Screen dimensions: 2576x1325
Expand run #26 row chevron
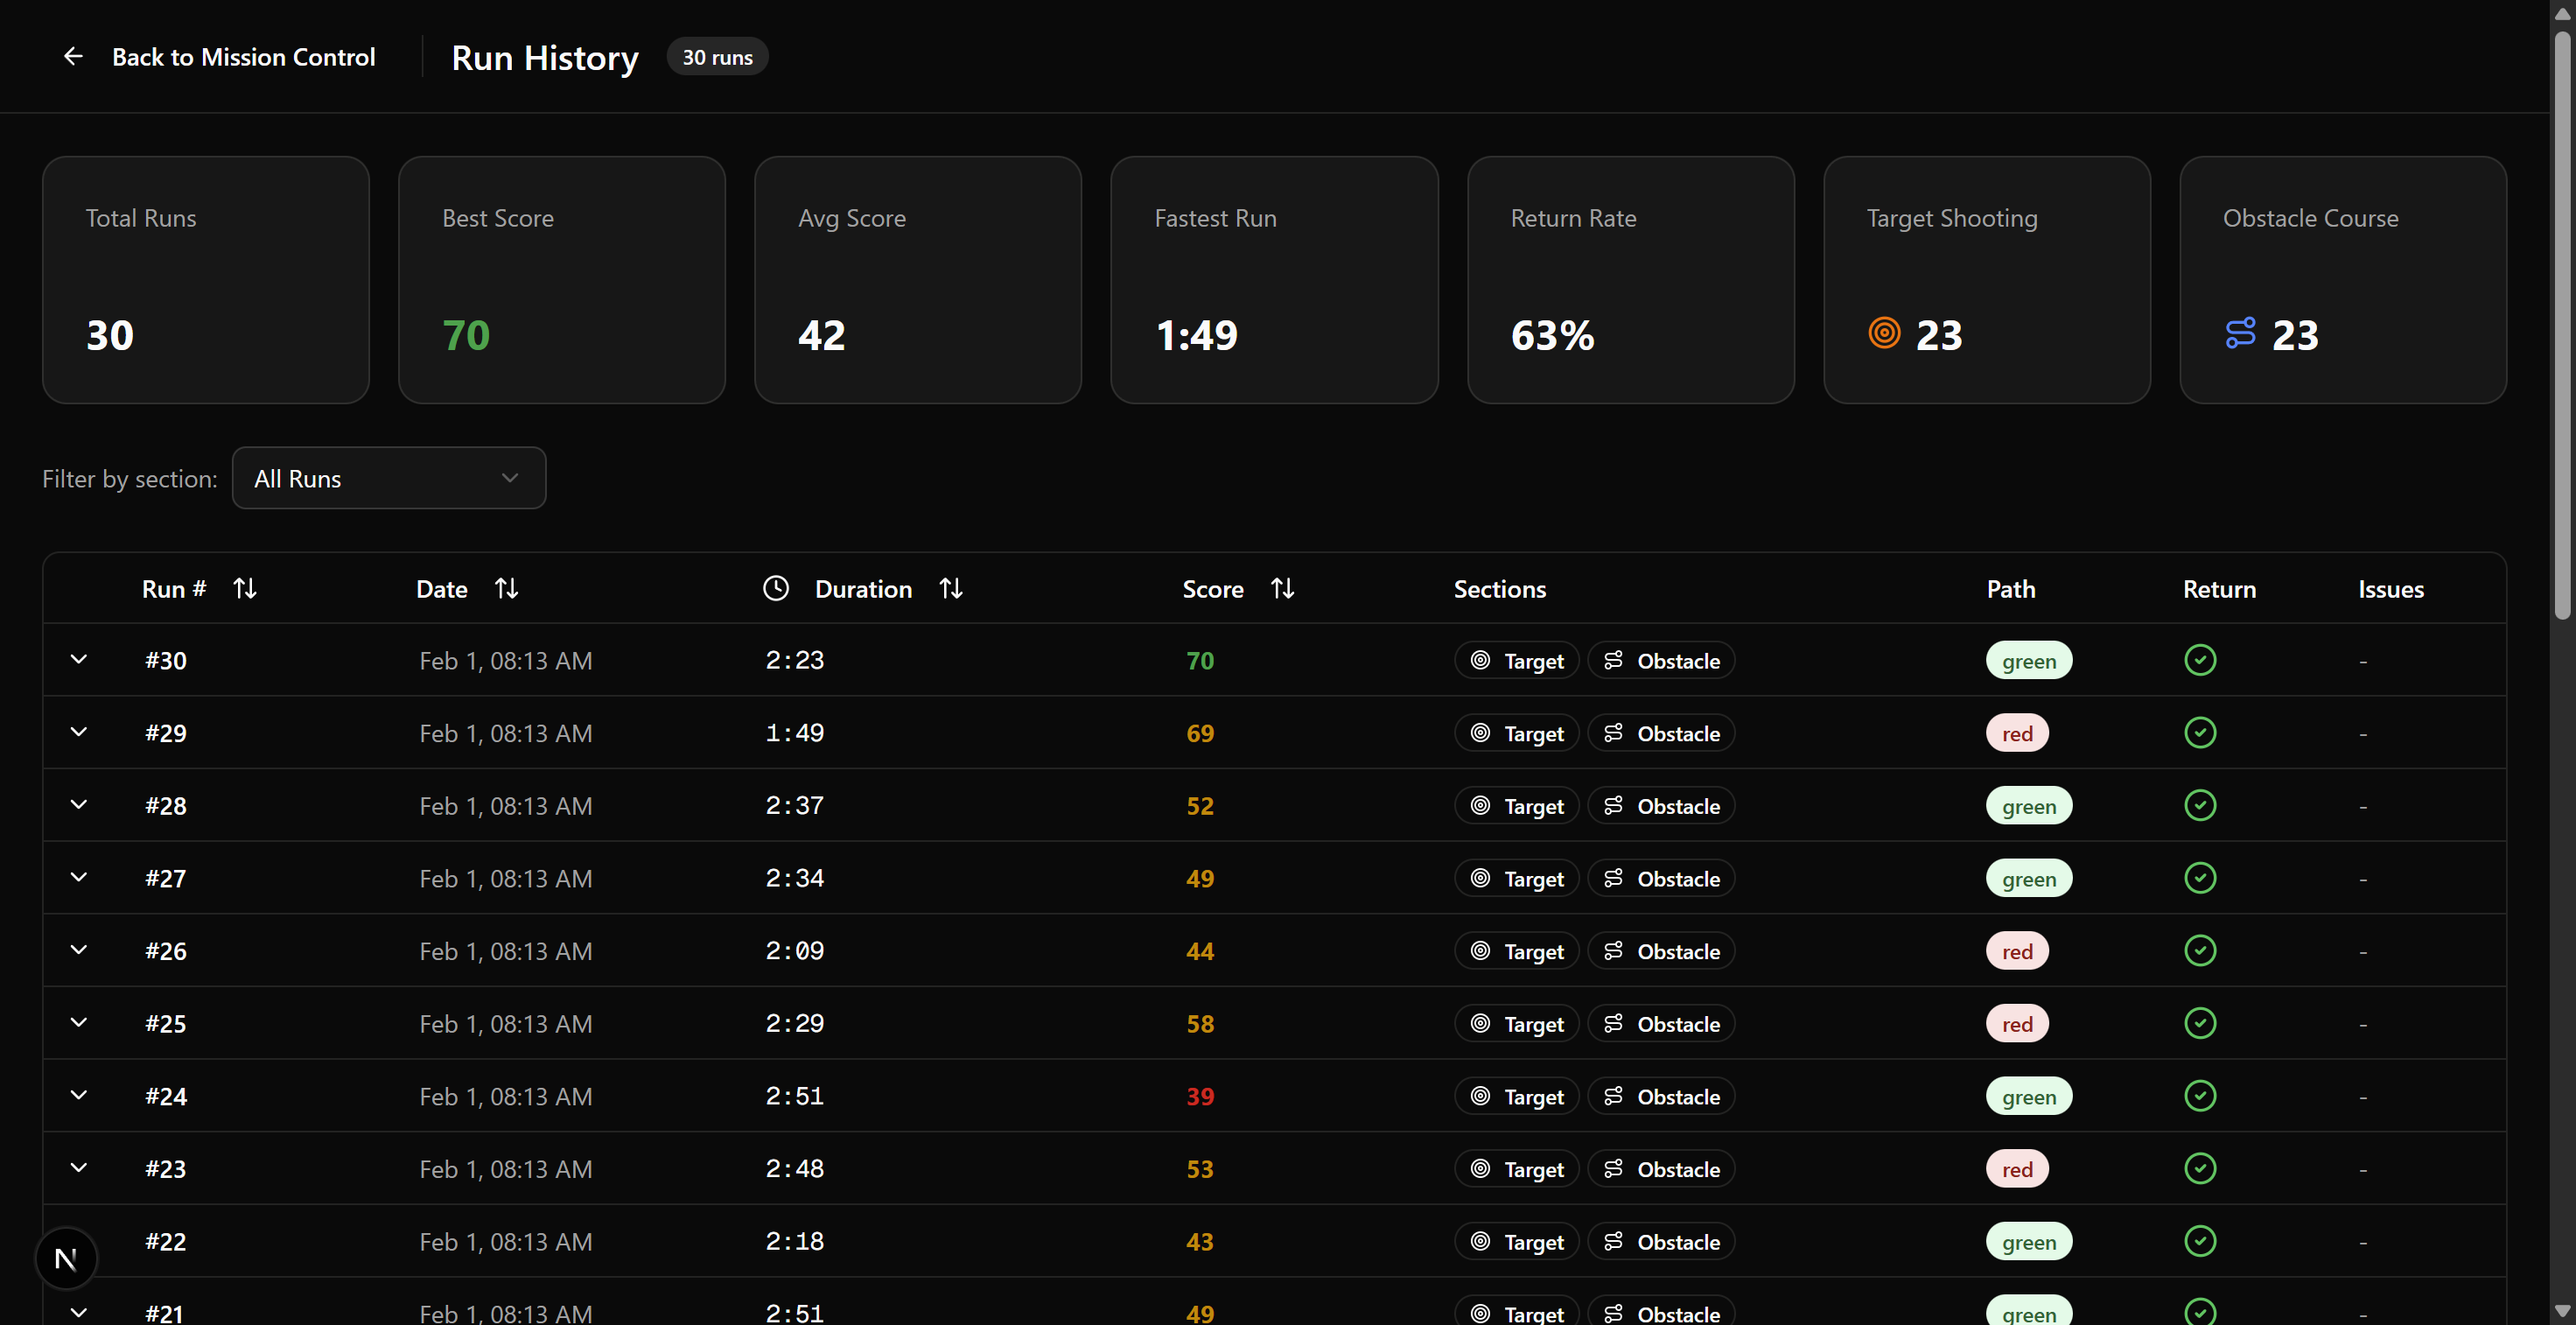(x=79, y=950)
